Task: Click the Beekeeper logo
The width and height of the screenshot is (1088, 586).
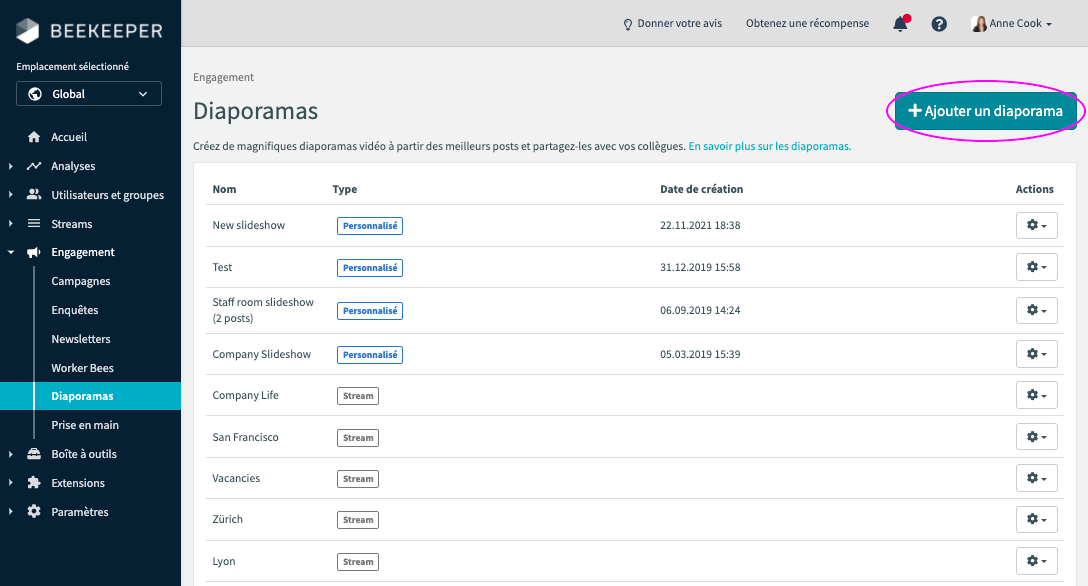Action: [x=90, y=31]
